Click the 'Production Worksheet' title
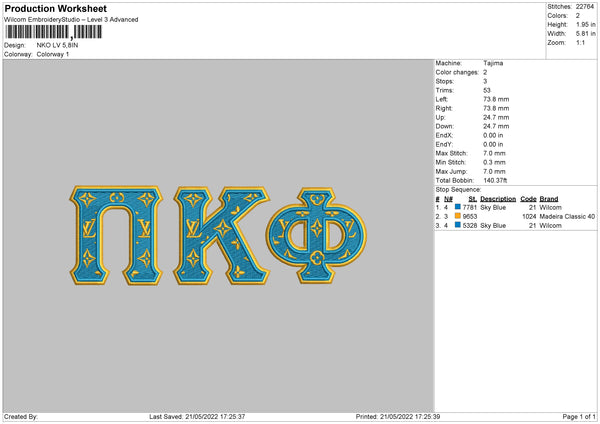Image resolution: width=600 pixels, height=424 pixels. pyautogui.click(x=55, y=8)
